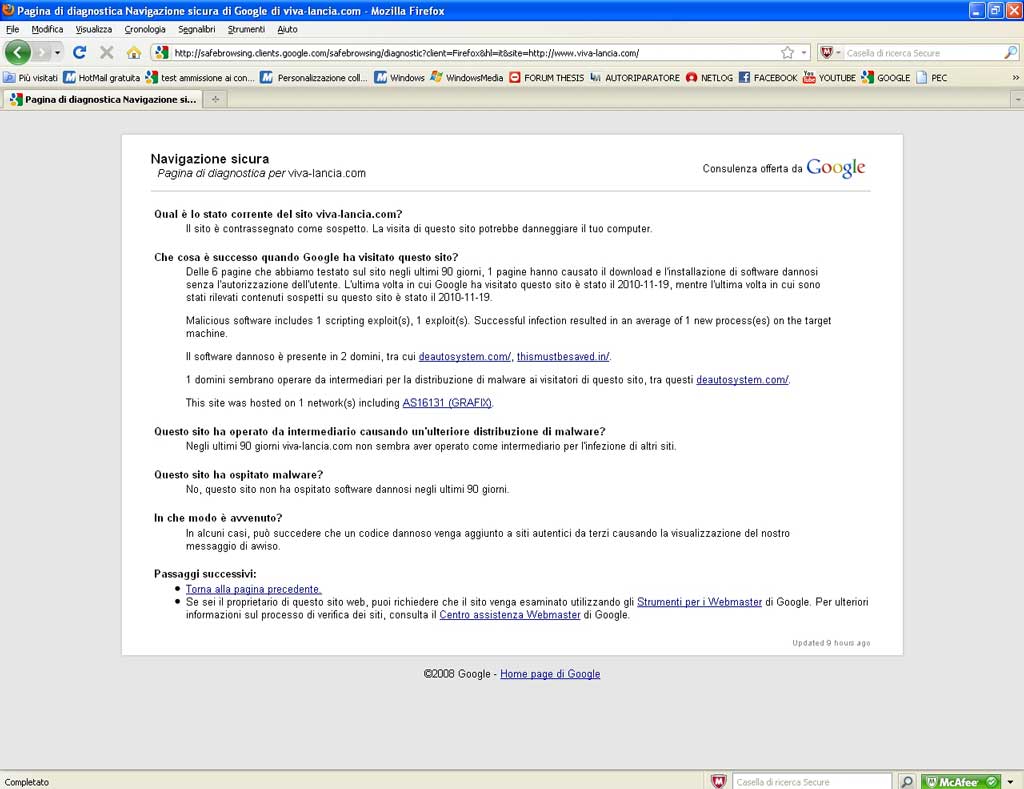This screenshot has width=1024, height=789.
Task: Open the NETLOG bookmark
Action: click(709, 78)
